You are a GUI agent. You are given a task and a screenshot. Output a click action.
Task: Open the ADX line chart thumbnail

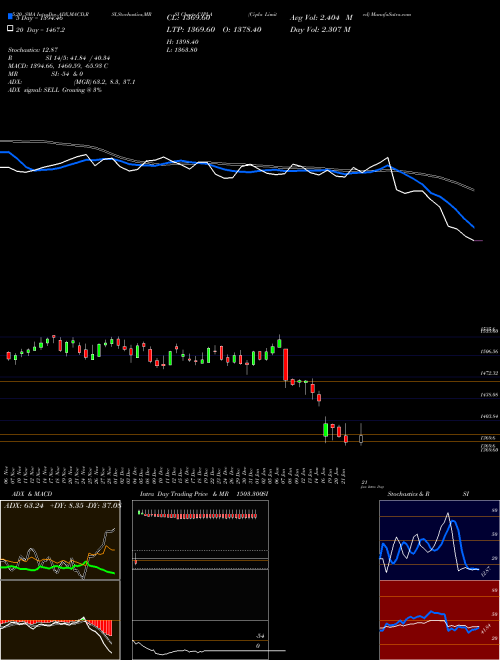60,540
